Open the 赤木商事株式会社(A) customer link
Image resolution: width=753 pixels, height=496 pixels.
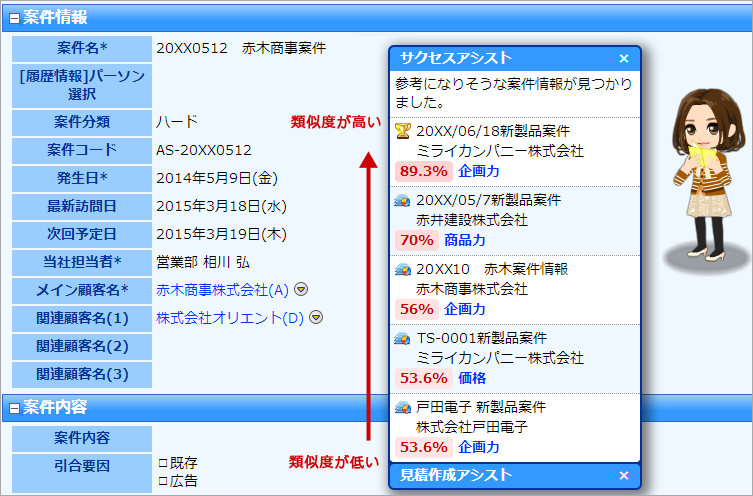222,290
